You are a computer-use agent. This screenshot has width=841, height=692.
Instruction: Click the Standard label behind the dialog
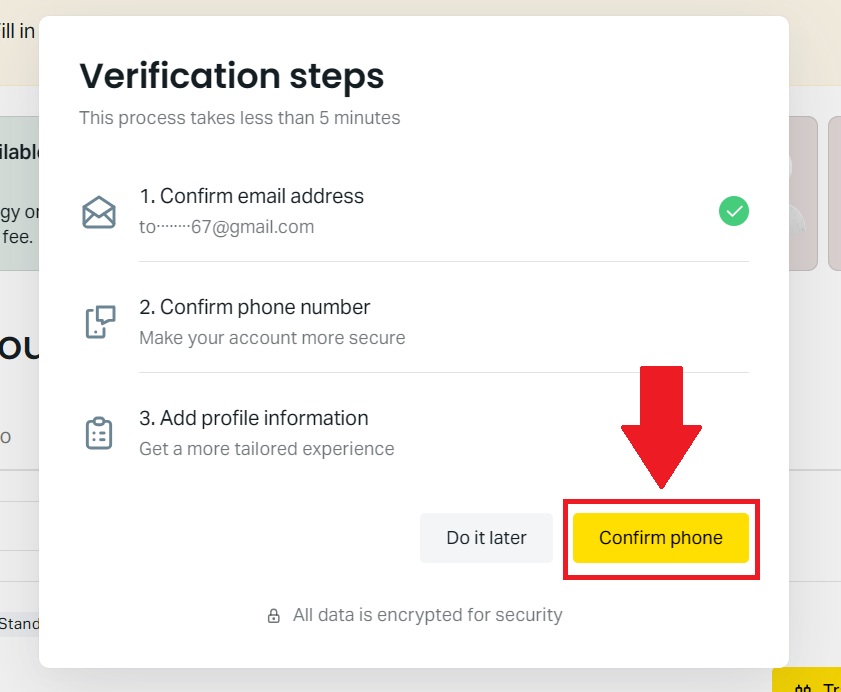pyautogui.click(x=19, y=624)
